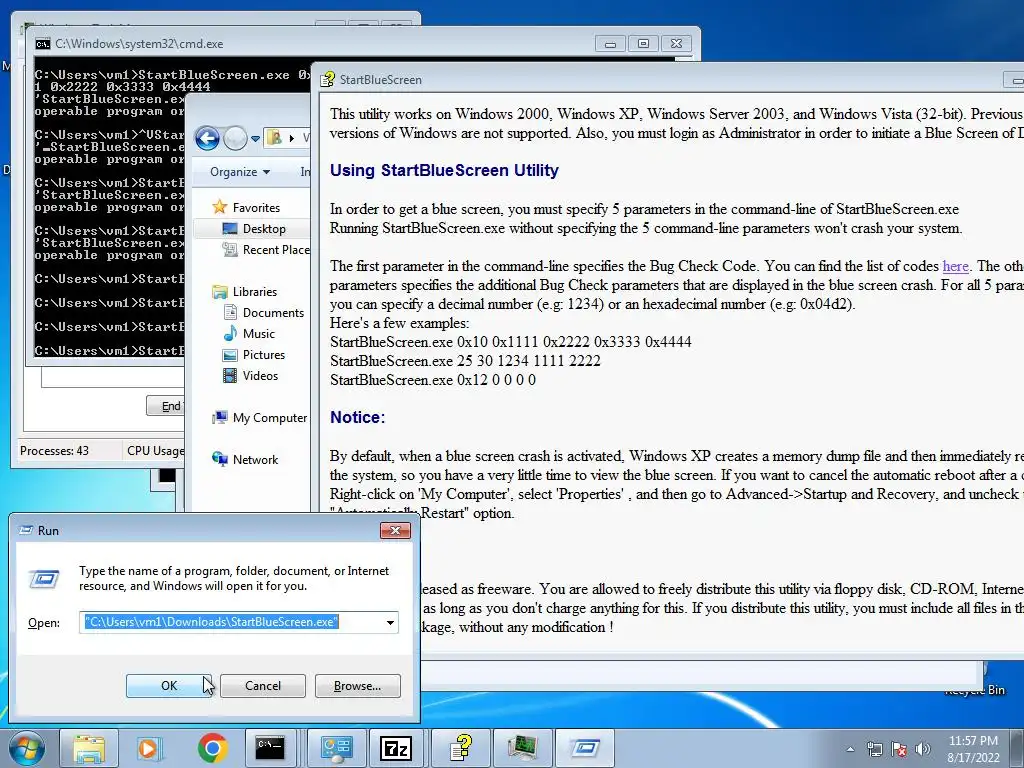Select Network in navigation pane

(255, 459)
